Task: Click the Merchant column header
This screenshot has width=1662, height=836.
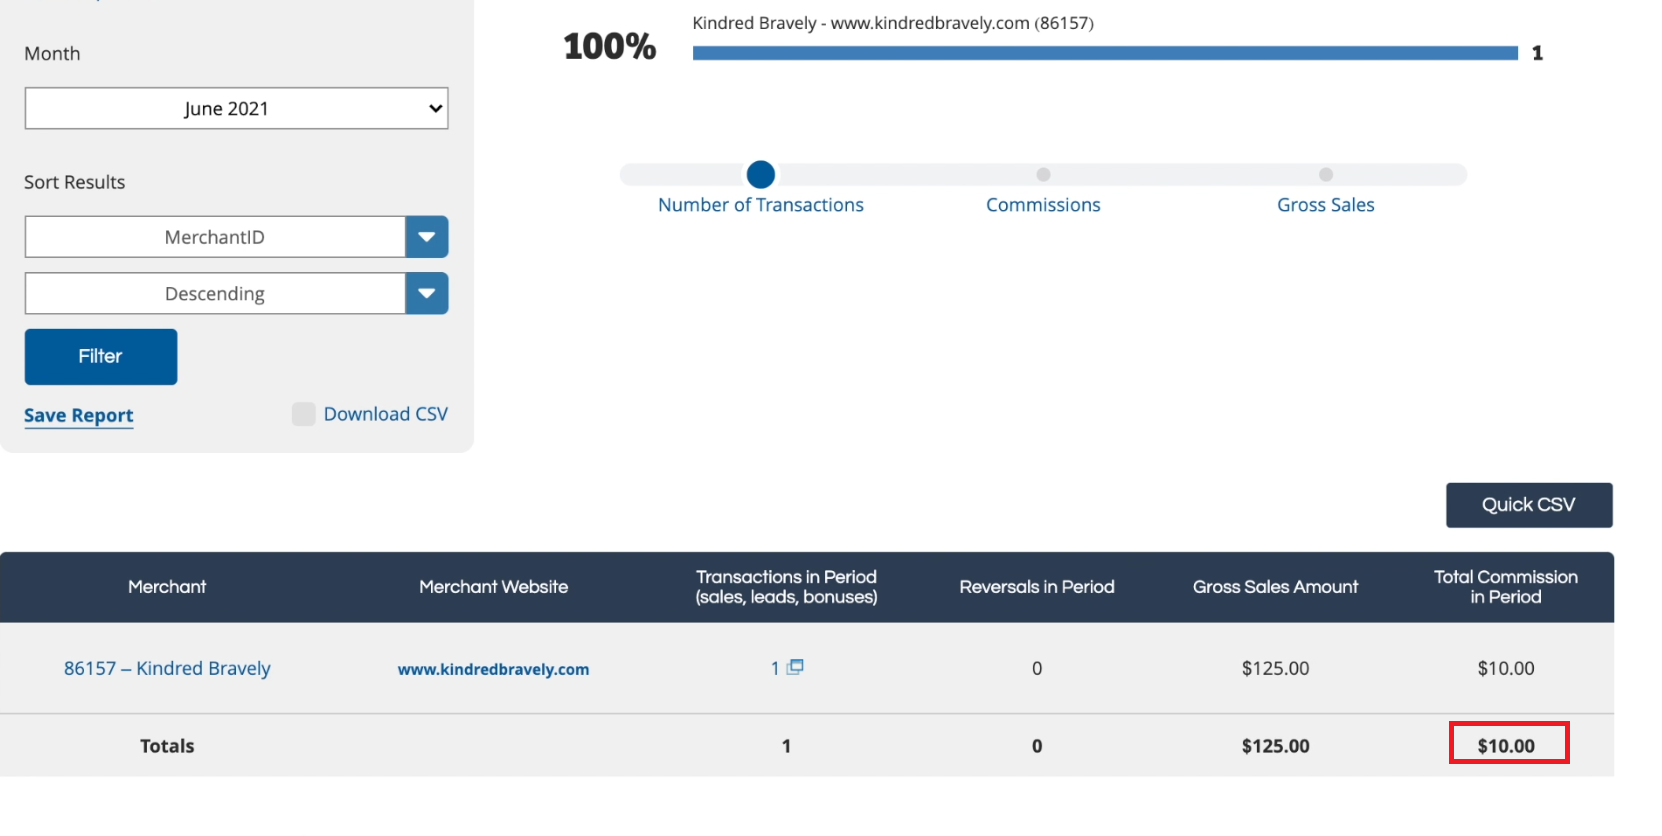Action: (x=167, y=587)
